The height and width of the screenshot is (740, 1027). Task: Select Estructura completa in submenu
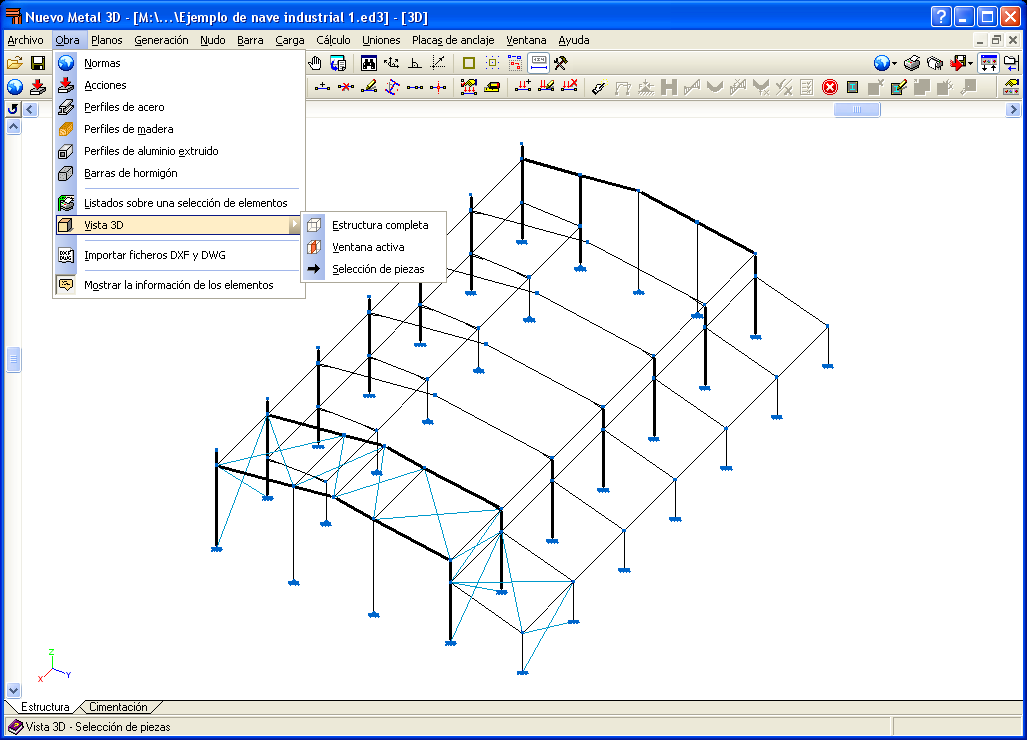pyautogui.click(x=380, y=225)
